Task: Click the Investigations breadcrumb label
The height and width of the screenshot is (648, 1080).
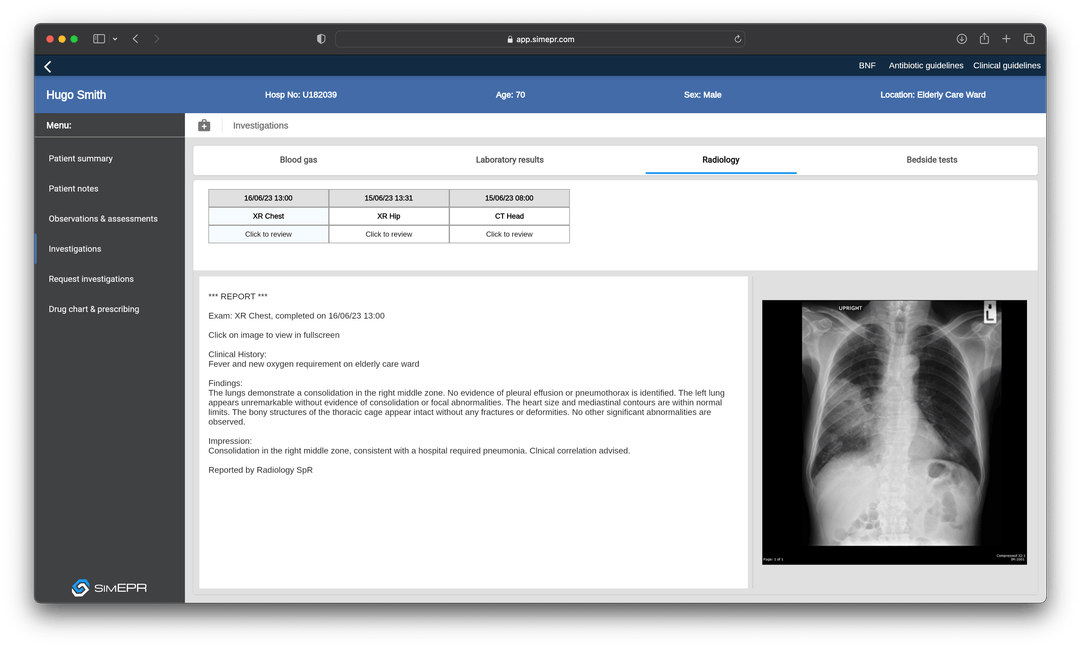Action: [260, 125]
